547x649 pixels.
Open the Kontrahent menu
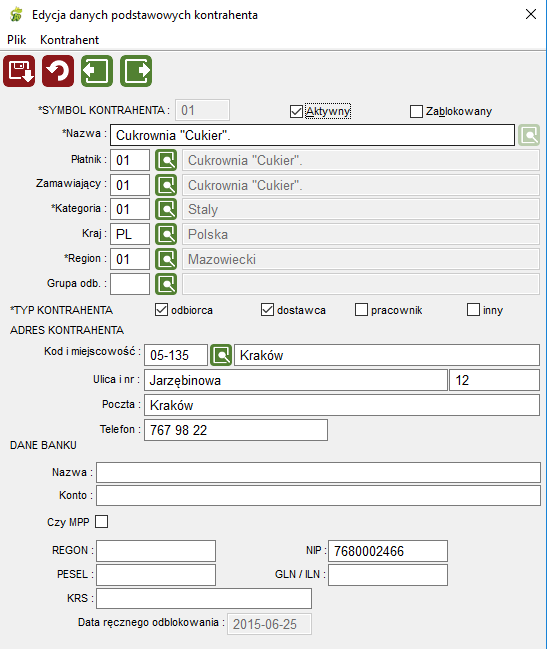click(70, 40)
